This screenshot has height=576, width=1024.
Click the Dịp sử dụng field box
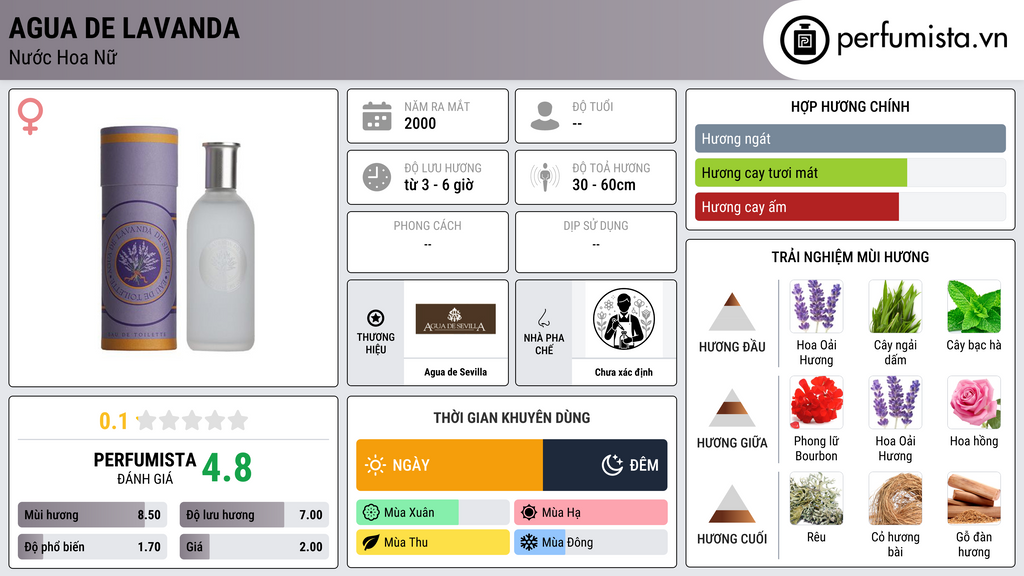pos(596,242)
